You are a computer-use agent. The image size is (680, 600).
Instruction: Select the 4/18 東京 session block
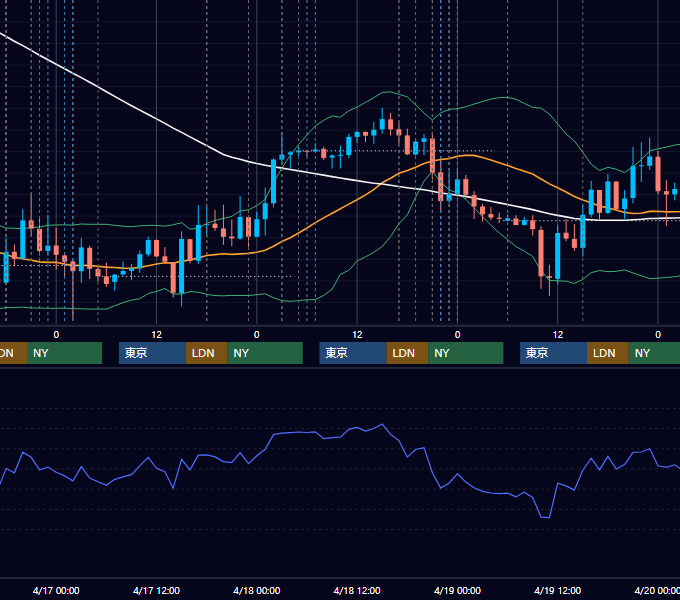point(353,353)
